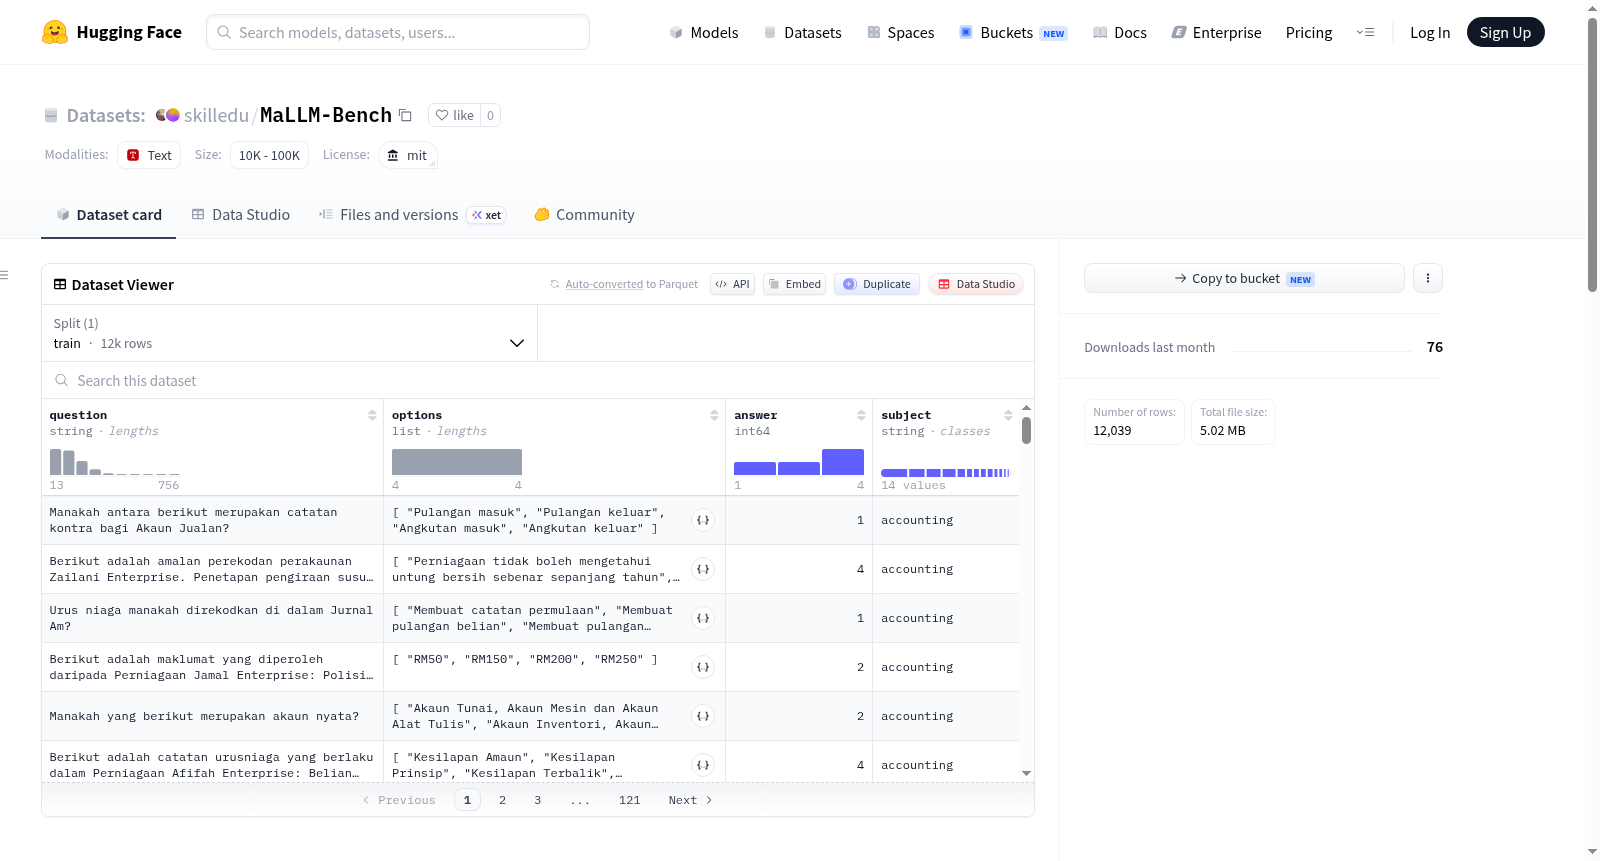Expand the Split train dropdown
Viewport: 1600px width, 861px height.
289,333
